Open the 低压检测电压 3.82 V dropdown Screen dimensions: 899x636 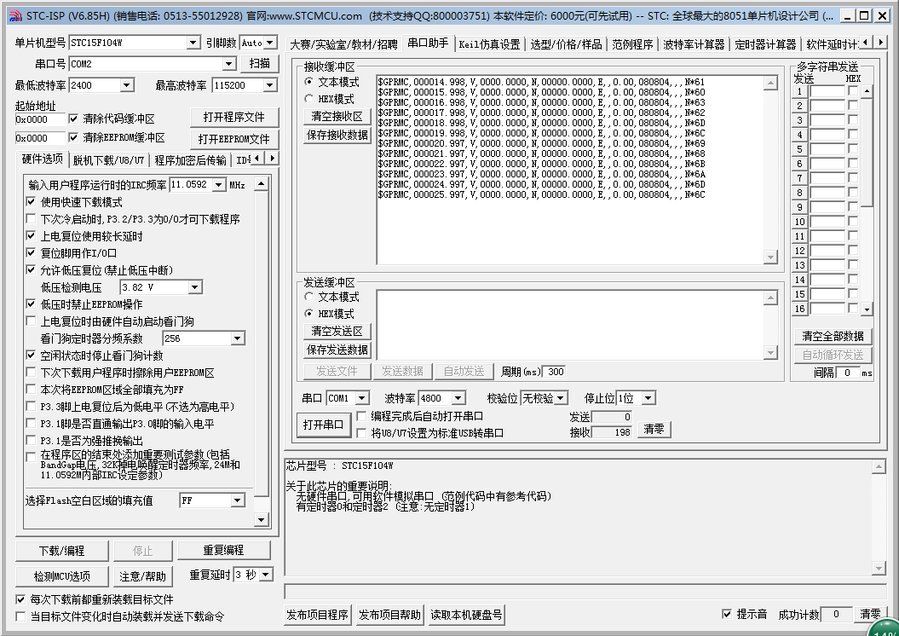[193, 287]
